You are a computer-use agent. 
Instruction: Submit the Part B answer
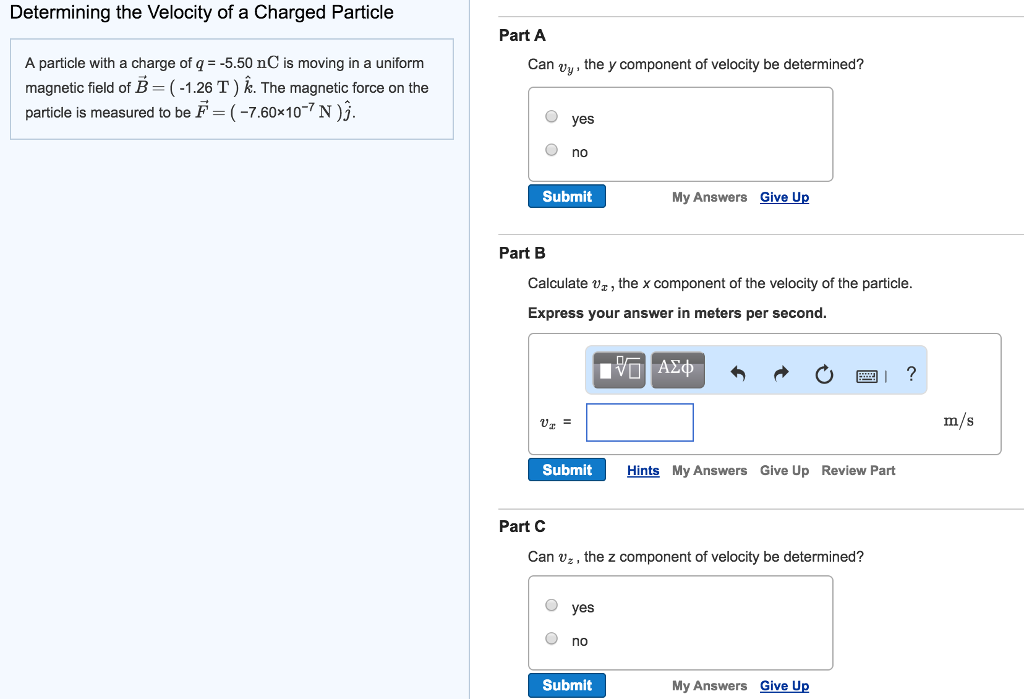pyautogui.click(x=566, y=469)
